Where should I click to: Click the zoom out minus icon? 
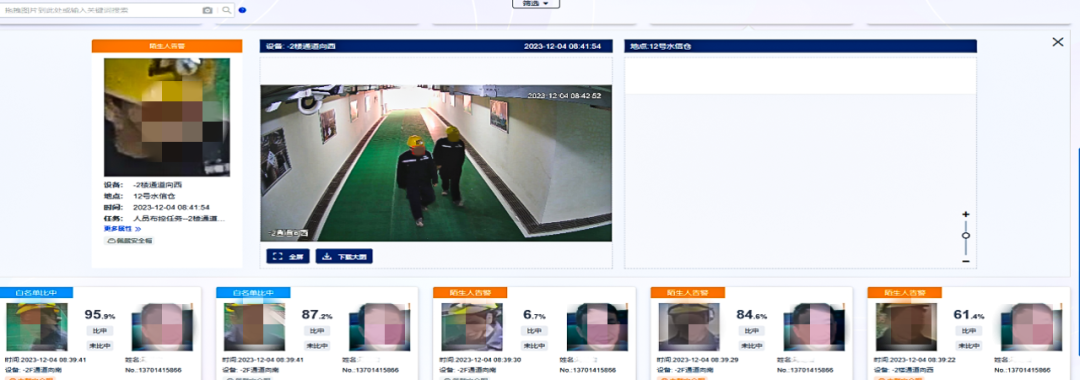966,261
